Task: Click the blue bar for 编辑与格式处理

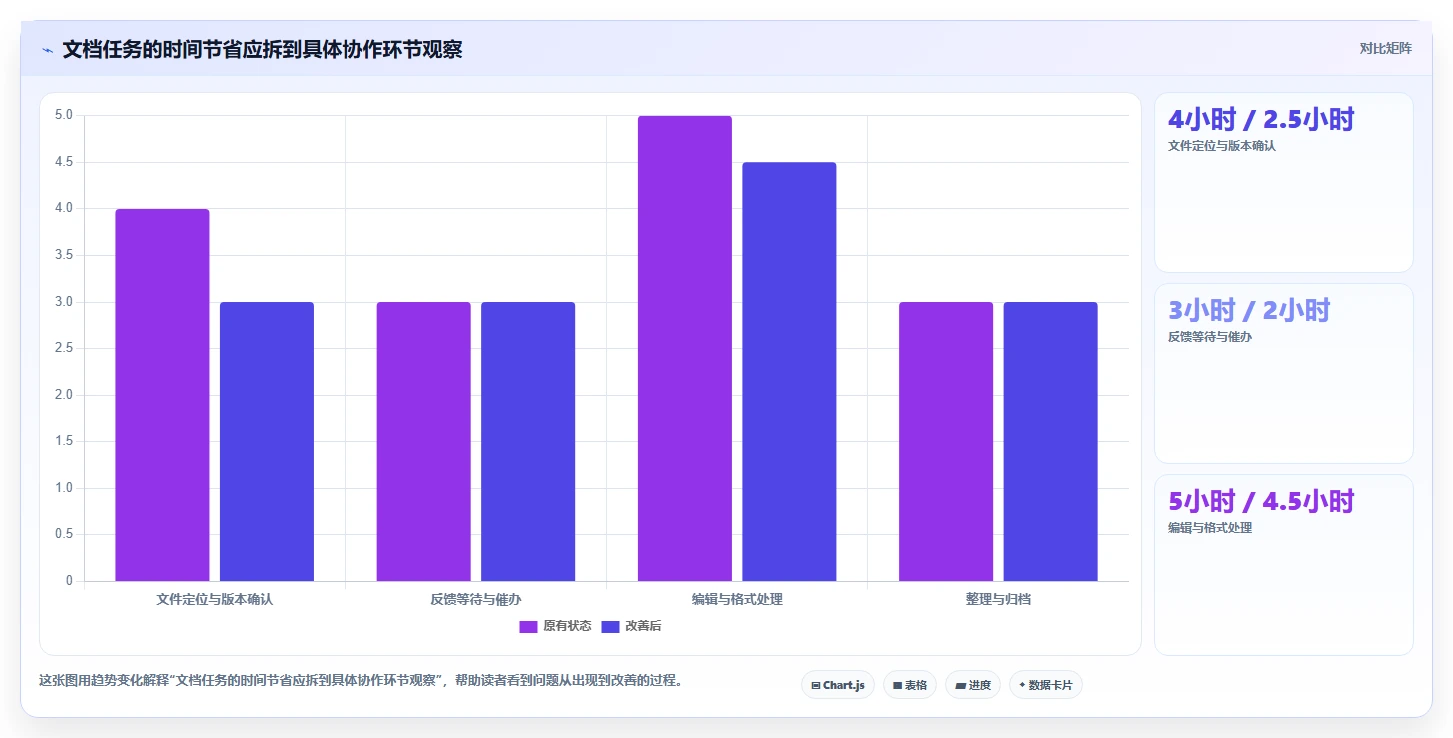Action: [x=789, y=371]
